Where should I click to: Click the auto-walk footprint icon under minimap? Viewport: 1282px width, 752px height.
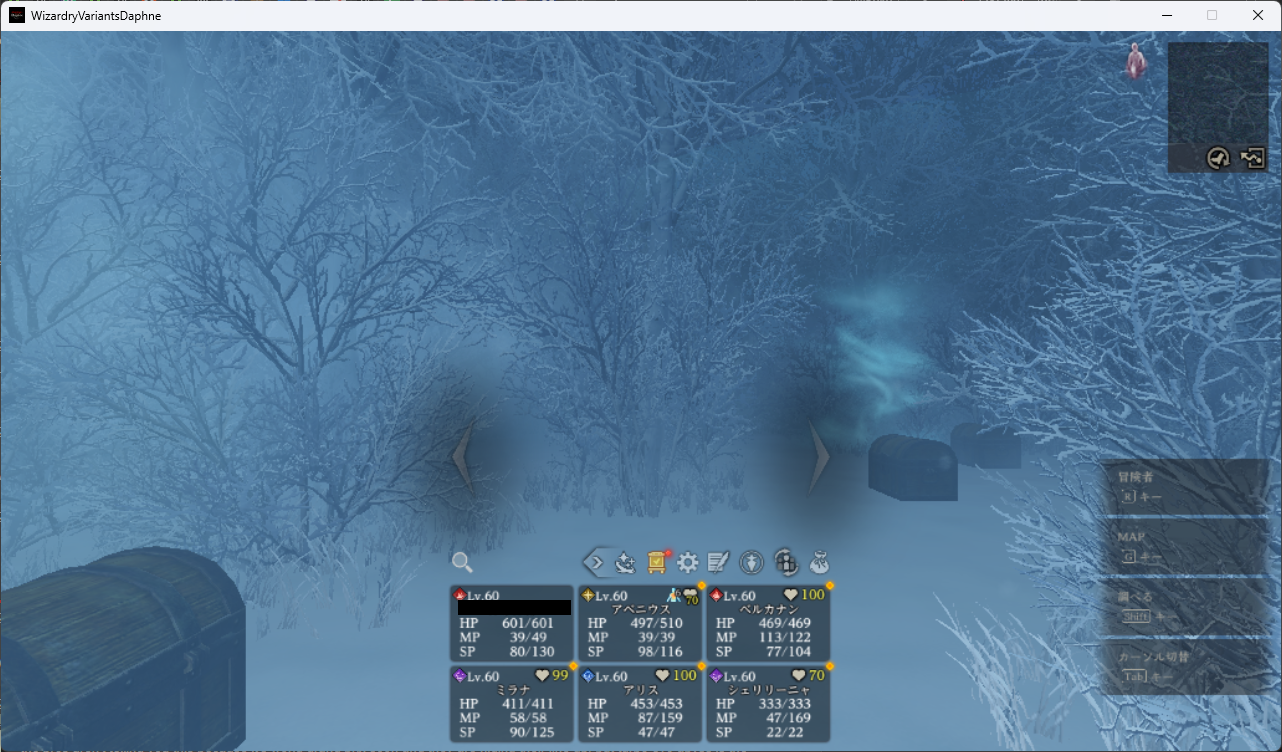point(1218,158)
